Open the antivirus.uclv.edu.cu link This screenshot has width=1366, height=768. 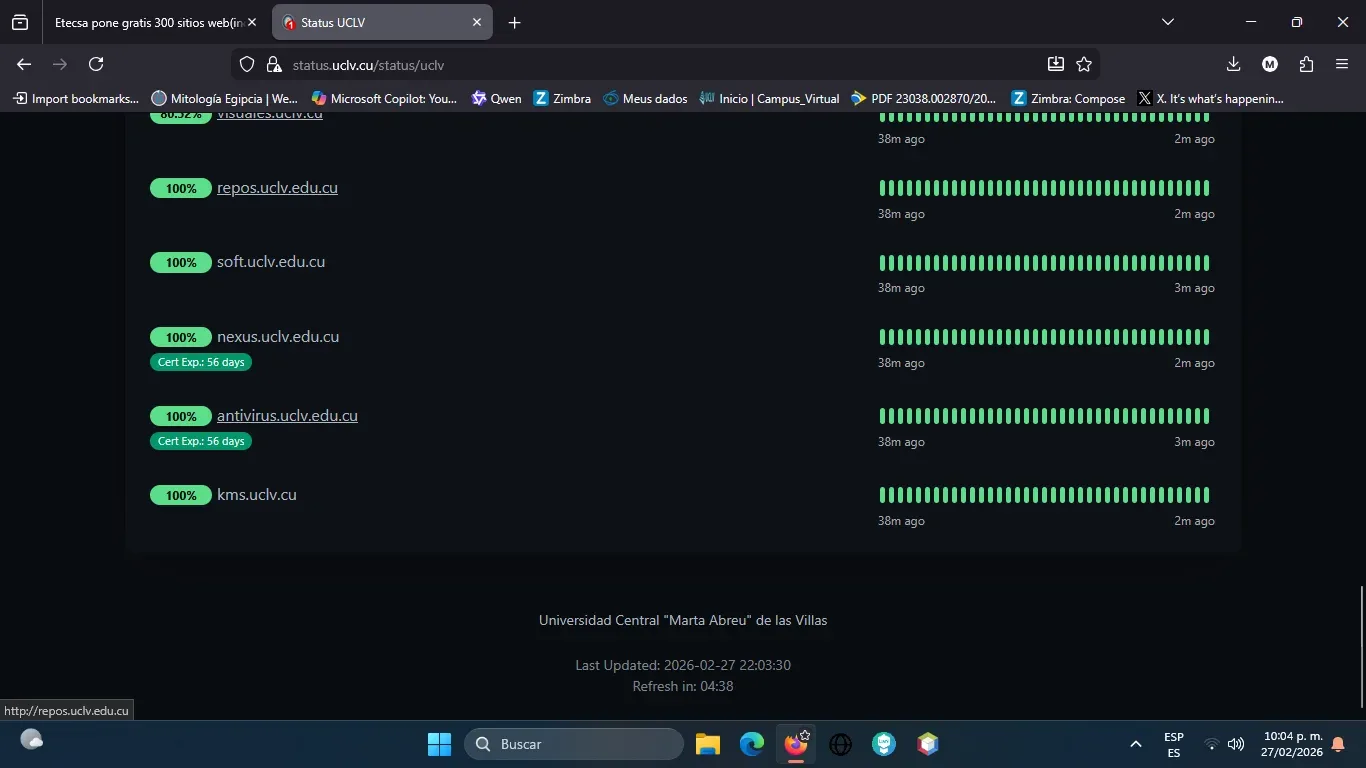pyautogui.click(x=287, y=416)
